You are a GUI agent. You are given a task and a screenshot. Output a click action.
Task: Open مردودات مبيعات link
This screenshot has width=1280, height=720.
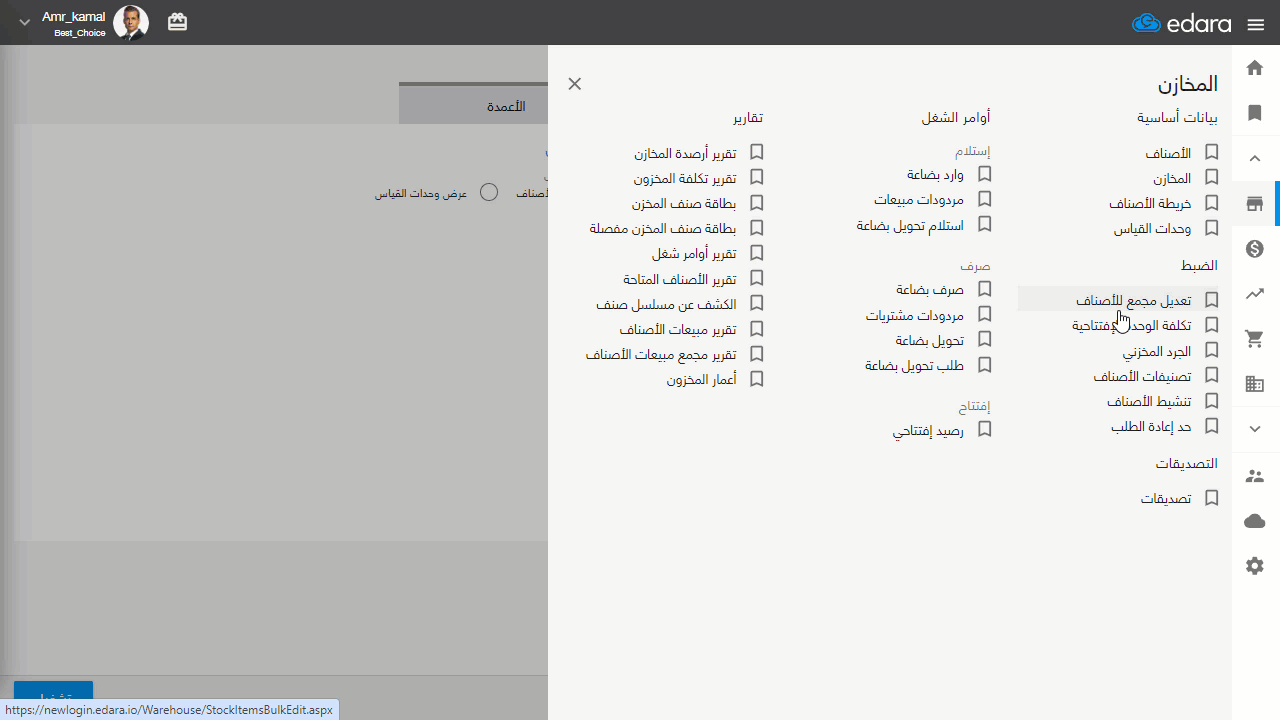pos(919,200)
